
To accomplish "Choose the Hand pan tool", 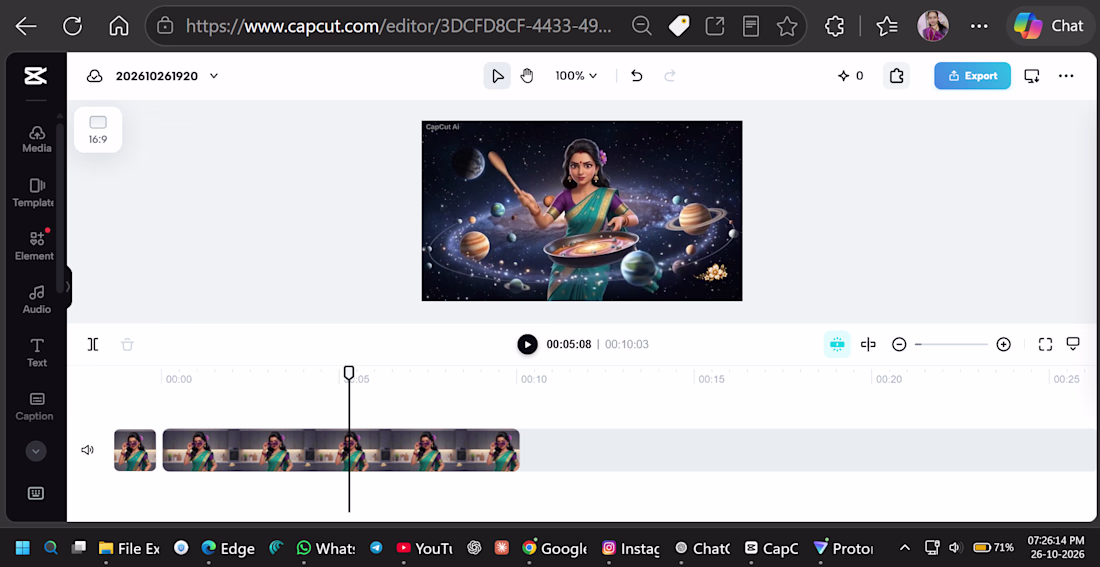I will pos(527,76).
